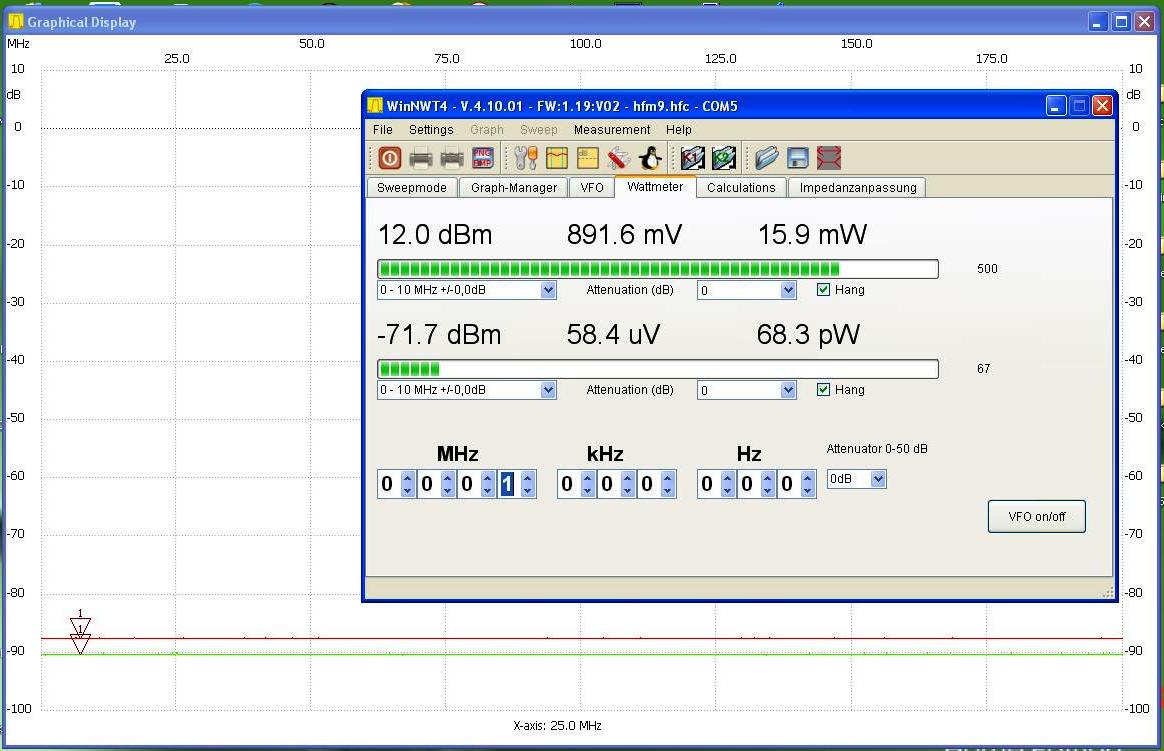Image resolution: width=1164 pixels, height=751 pixels.
Task: Click the PNG/BMP image export icon
Action: pos(483,158)
